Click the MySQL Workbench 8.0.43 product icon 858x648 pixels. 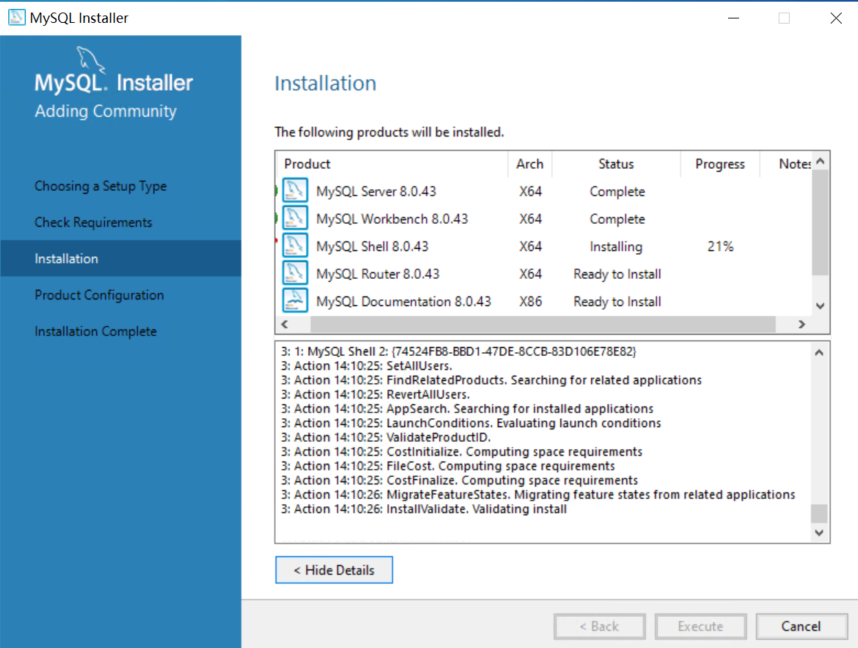[x=295, y=218]
